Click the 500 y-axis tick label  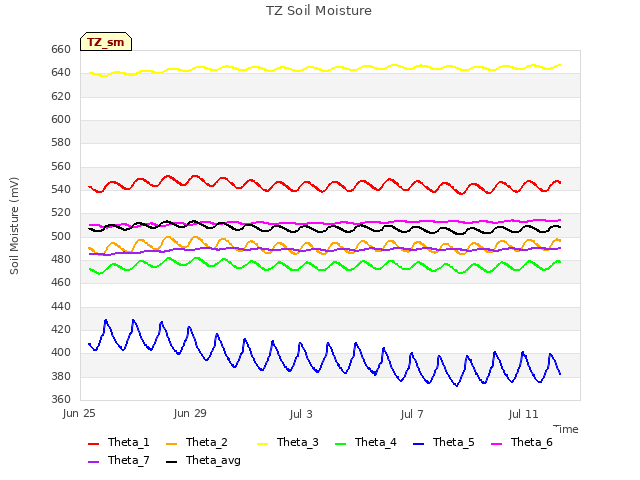point(61,236)
